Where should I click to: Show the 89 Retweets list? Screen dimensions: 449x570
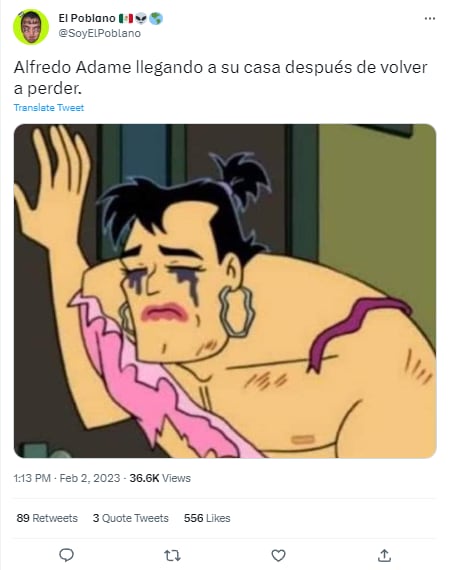point(47,518)
